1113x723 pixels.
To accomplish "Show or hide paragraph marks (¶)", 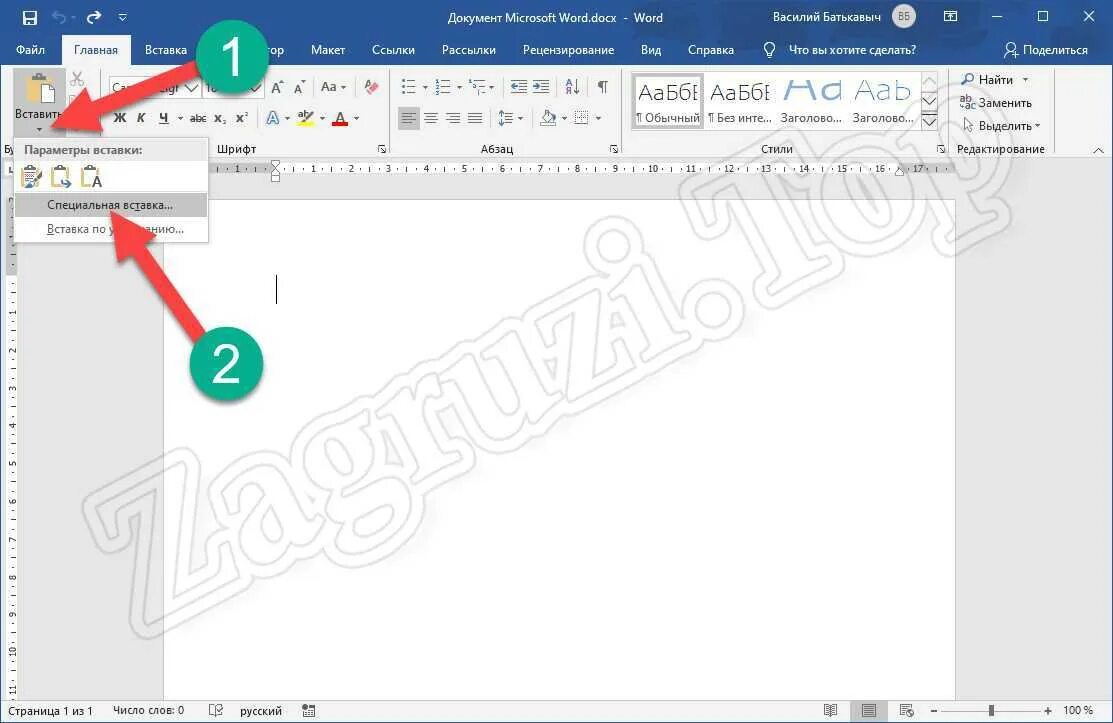I will [x=603, y=87].
